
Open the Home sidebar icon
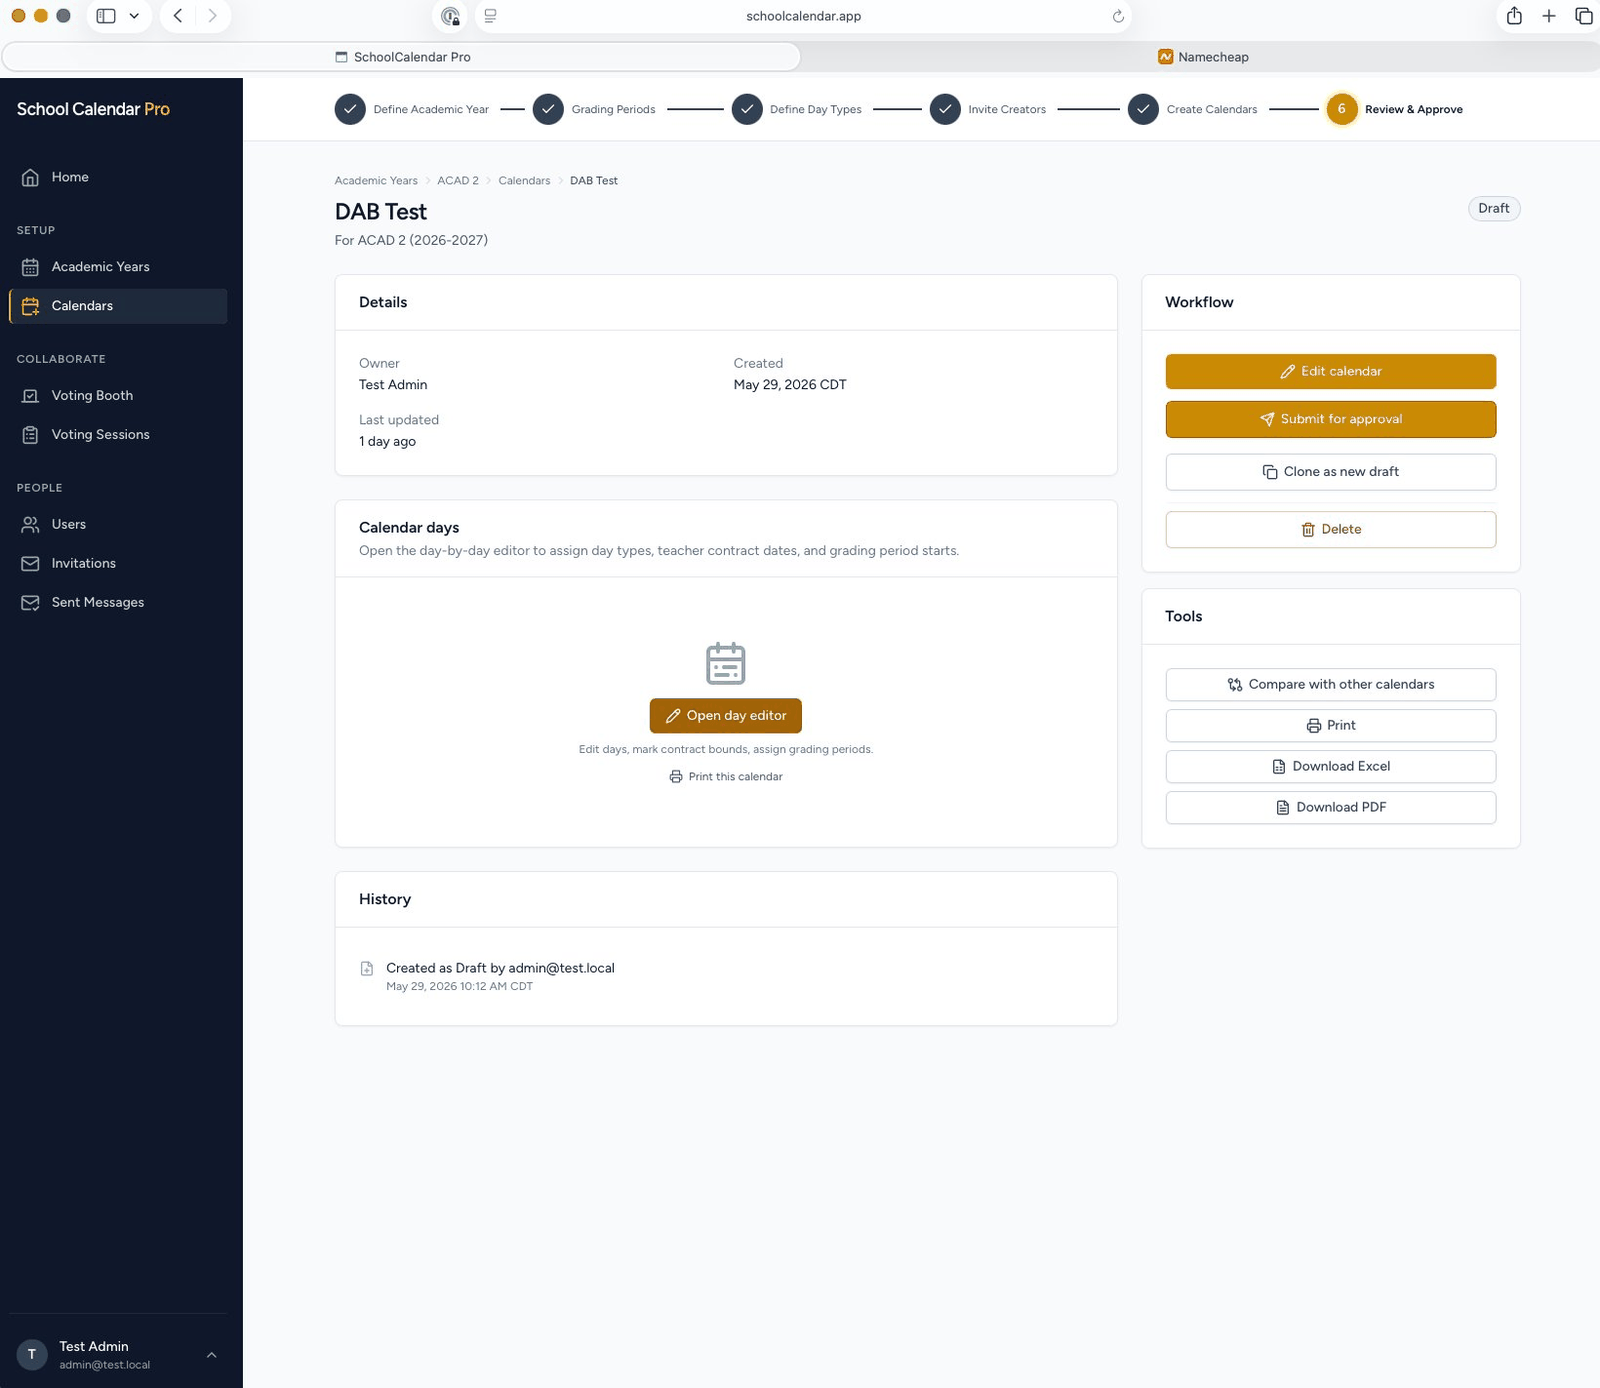(30, 177)
